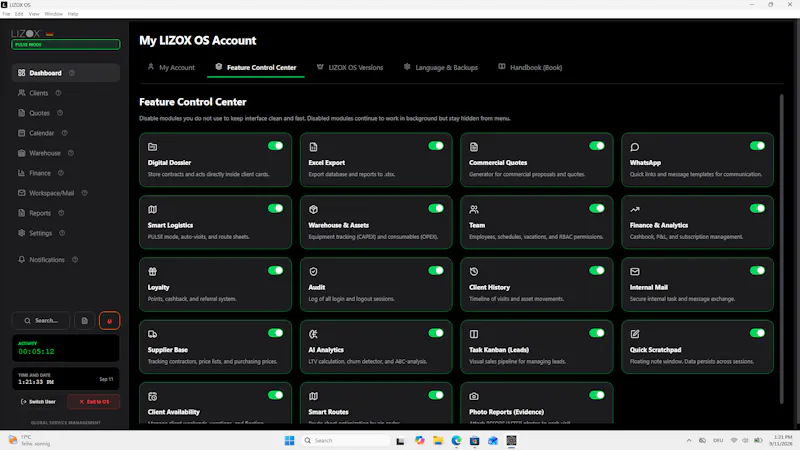Turn off the Team module toggle

pos(597,208)
